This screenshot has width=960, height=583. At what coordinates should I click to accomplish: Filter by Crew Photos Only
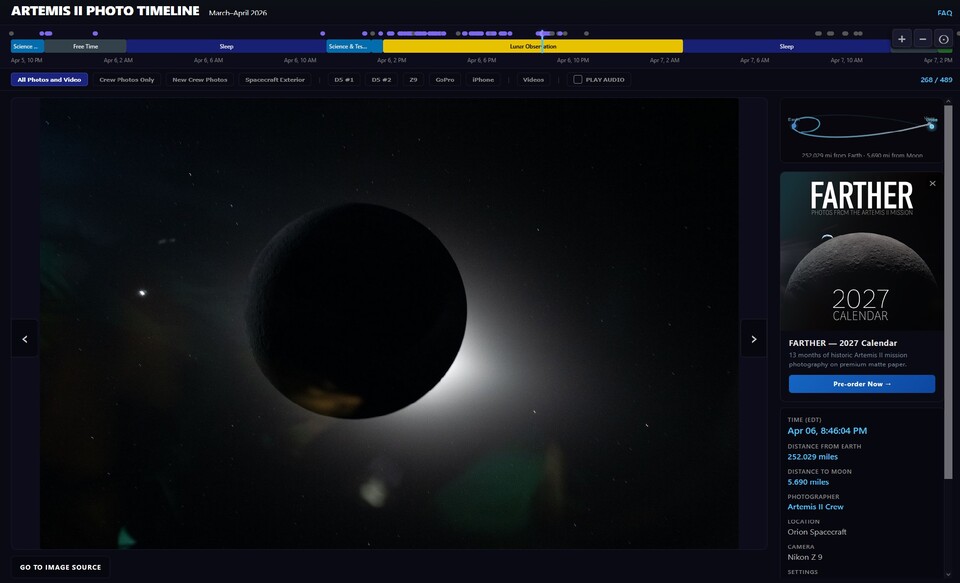pos(127,80)
